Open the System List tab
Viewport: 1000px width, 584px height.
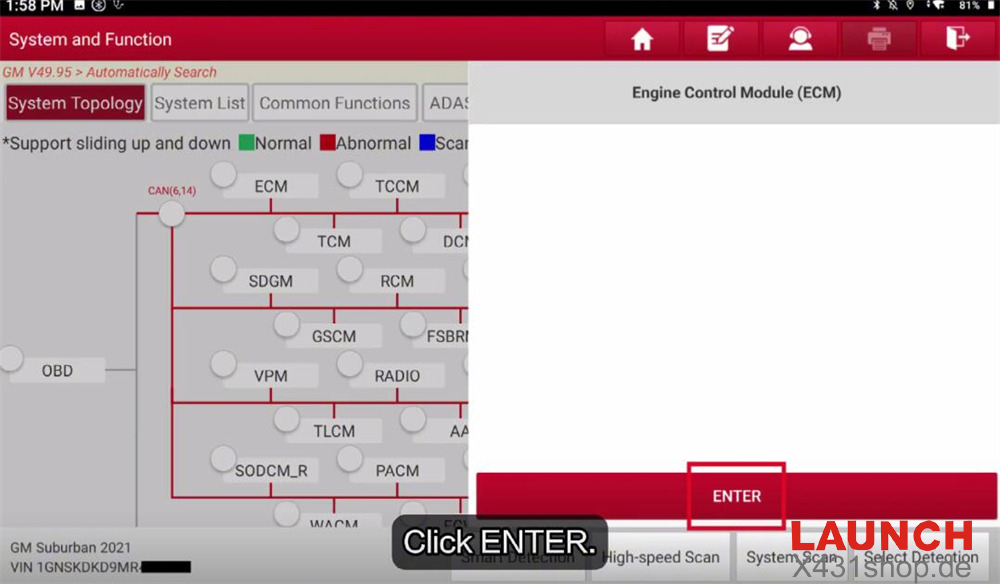200,103
